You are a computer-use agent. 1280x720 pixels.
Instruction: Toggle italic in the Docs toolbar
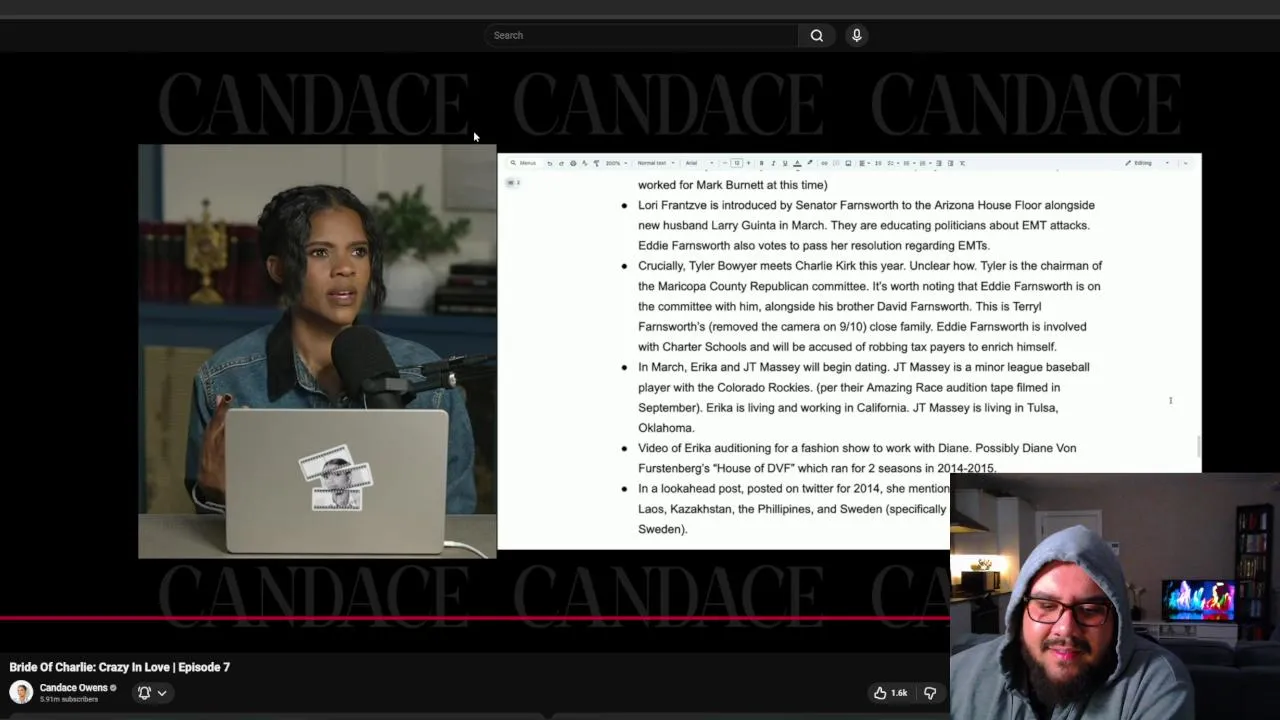pos(773,163)
